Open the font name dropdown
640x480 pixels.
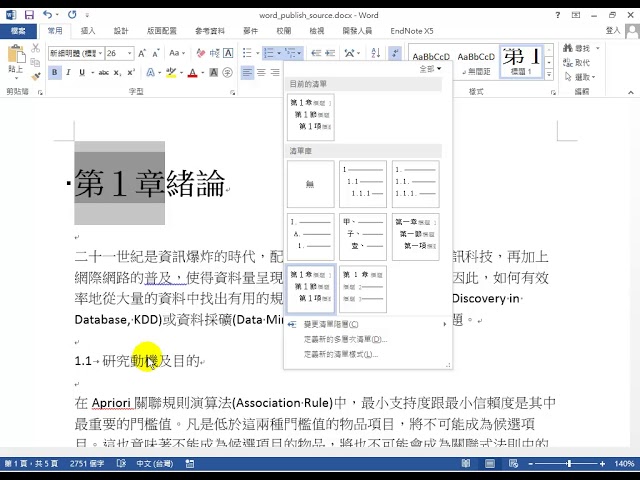tap(100, 53)
